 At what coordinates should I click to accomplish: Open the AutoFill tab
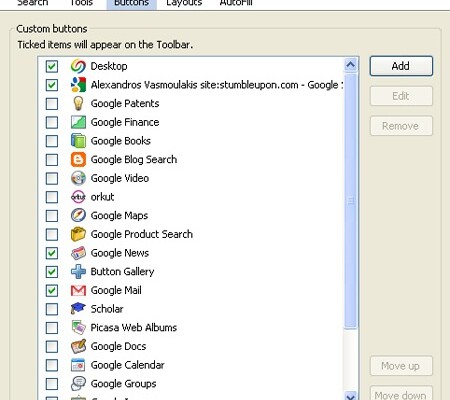(x=236, y=3)
